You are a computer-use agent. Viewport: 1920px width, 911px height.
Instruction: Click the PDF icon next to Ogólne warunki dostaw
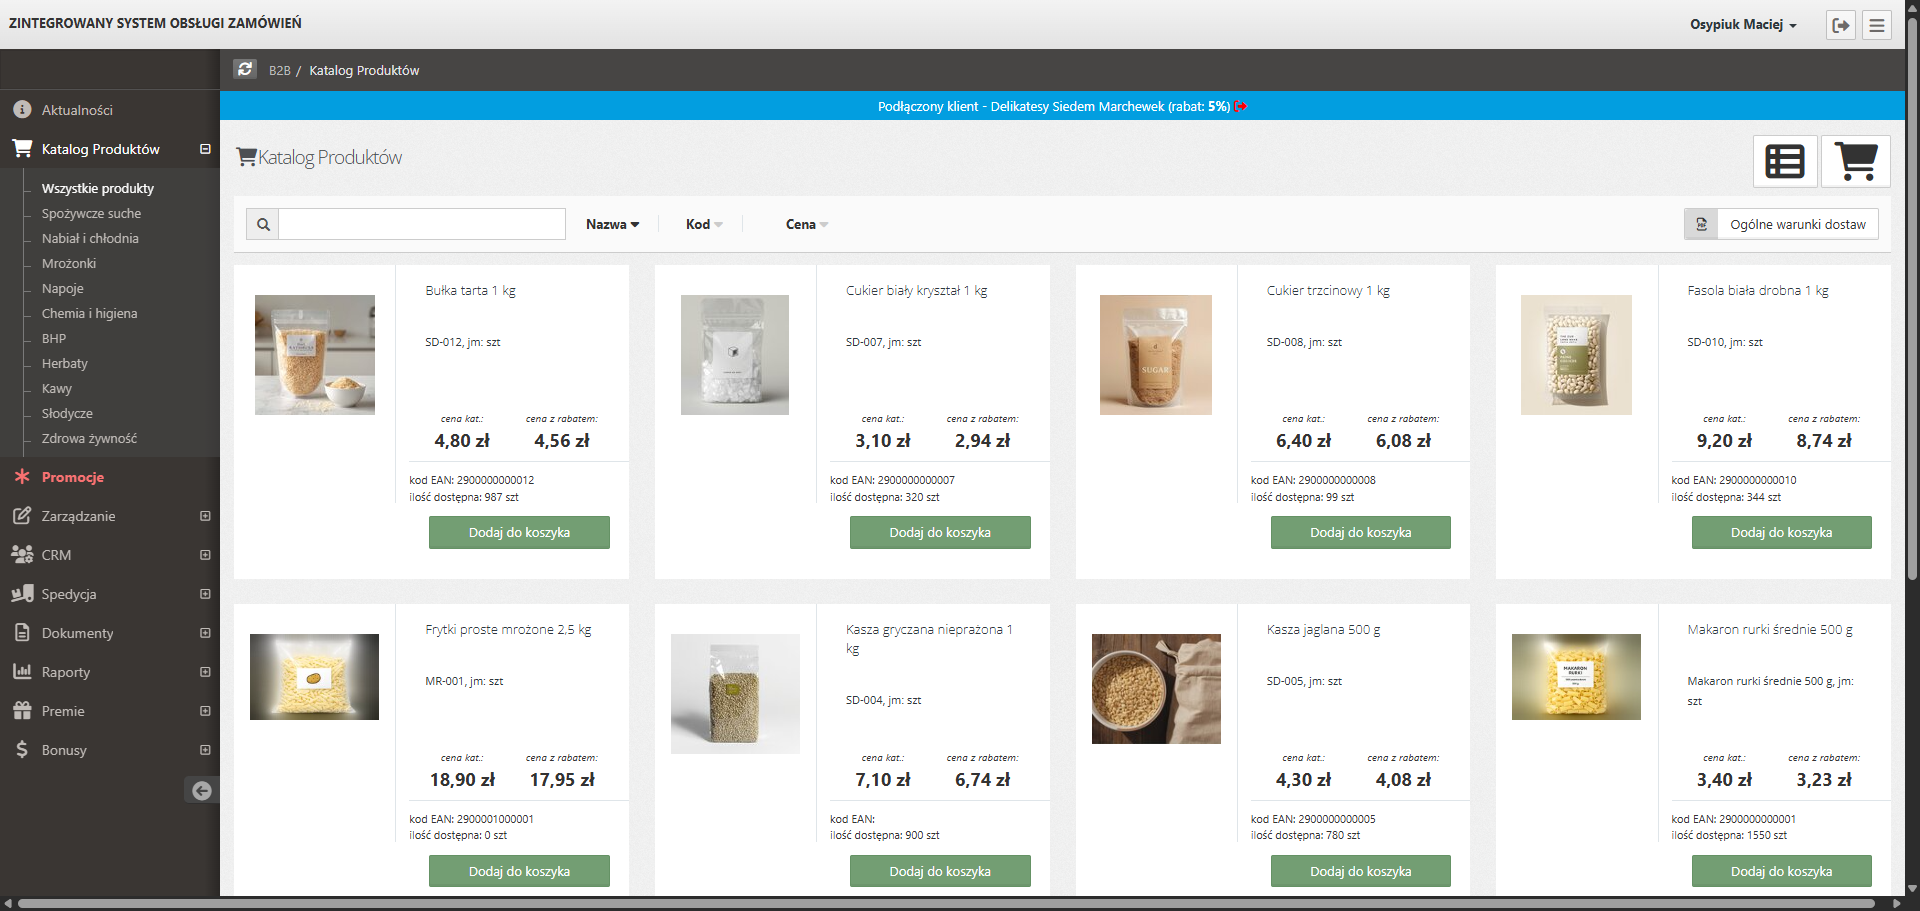[1700, 223]
